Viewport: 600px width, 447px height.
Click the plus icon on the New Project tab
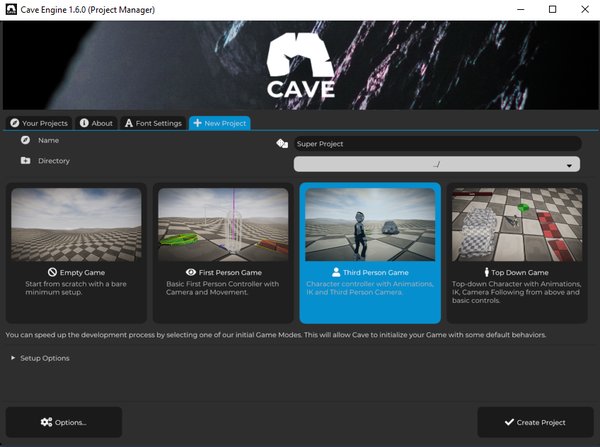[x=197, y=123]
